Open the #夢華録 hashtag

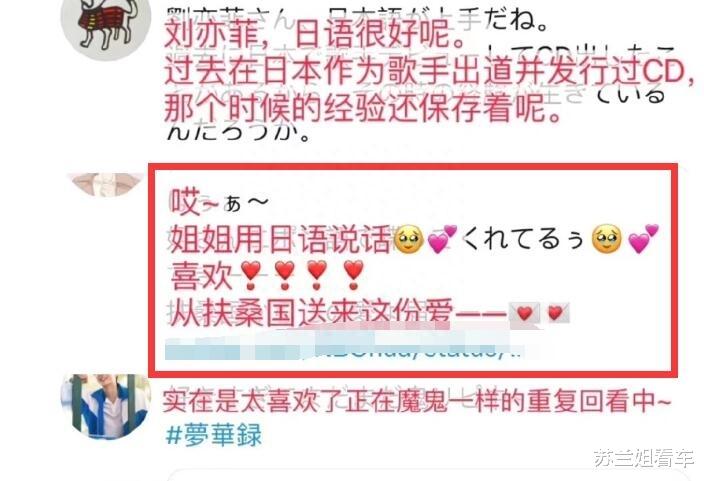point(214,435)
